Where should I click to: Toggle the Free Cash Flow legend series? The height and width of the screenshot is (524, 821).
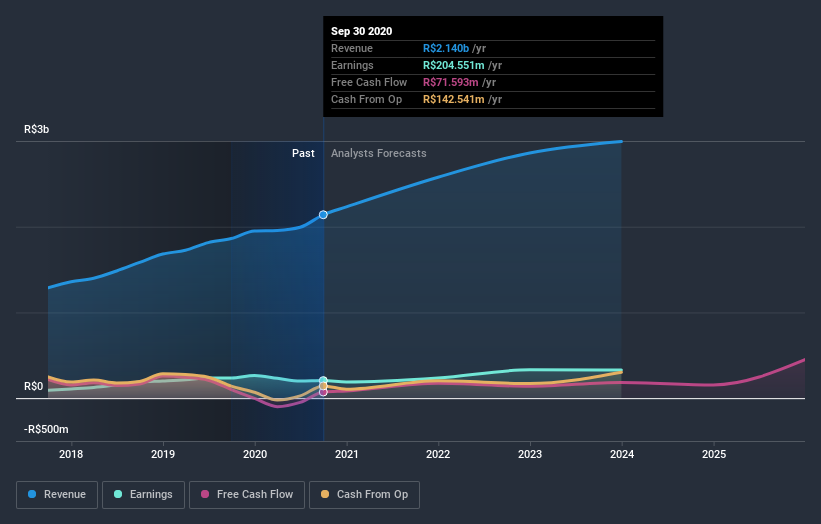point(247,495)
